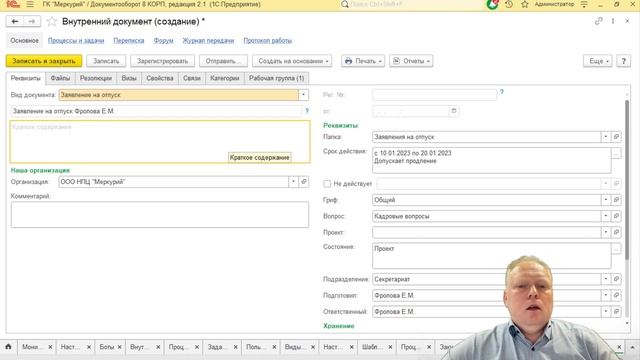
Task: Close the Мони... bottom tab
Action: (50, 347)
